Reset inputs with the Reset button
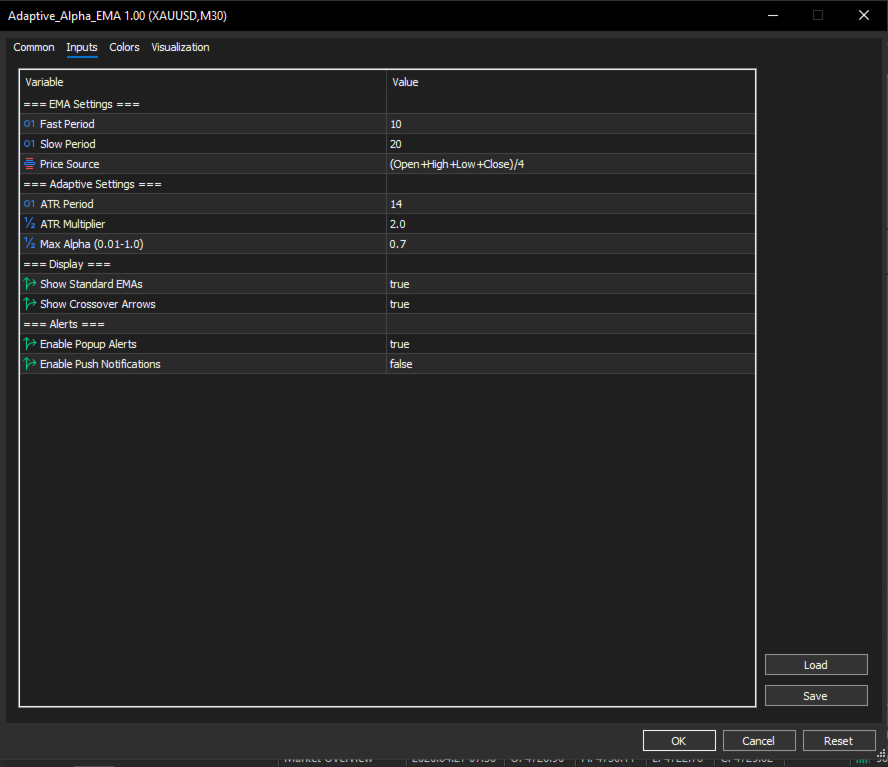This screenshot has width=888, height=767. (839, 740)
